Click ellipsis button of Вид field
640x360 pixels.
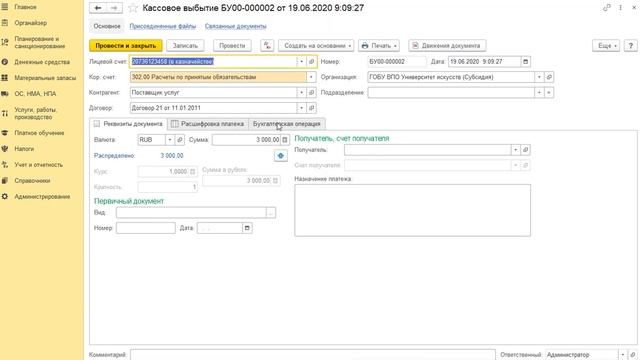point(271,212)
